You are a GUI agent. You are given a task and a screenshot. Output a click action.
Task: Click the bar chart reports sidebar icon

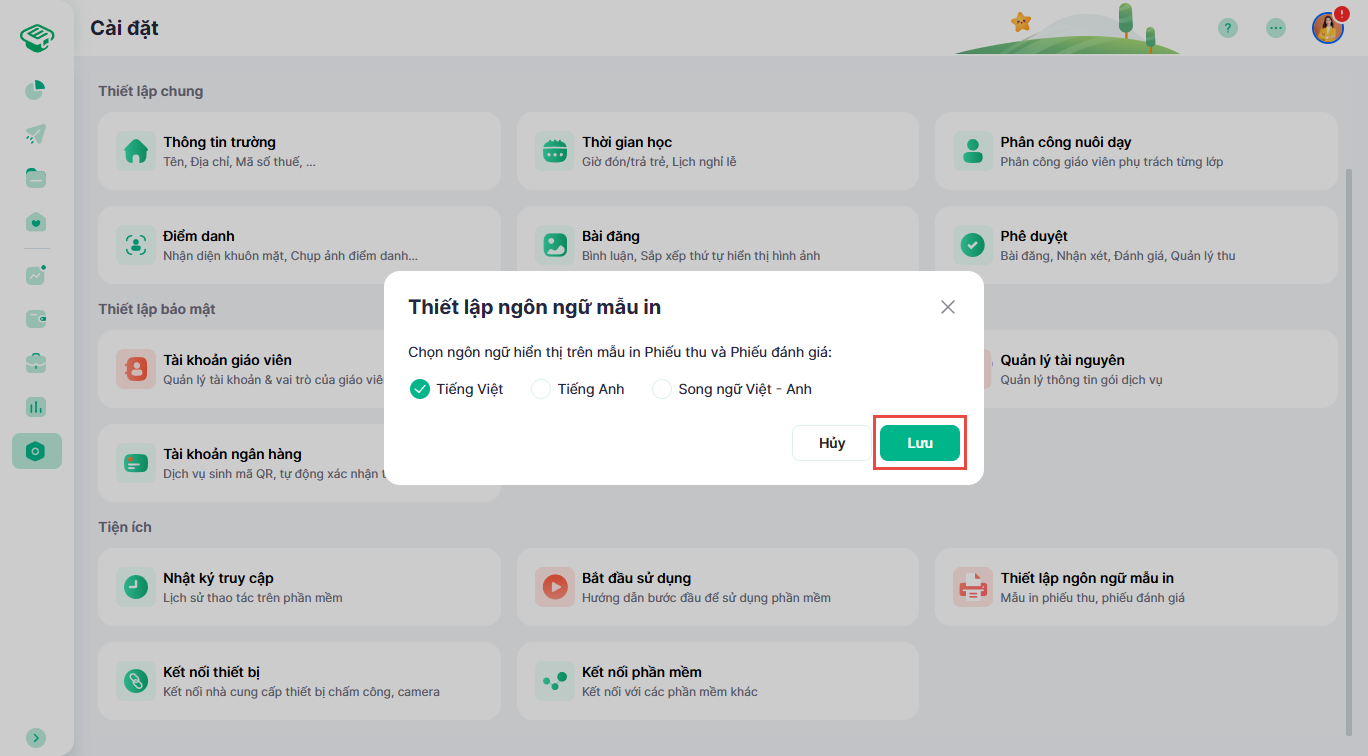click(x=36, y=407)
